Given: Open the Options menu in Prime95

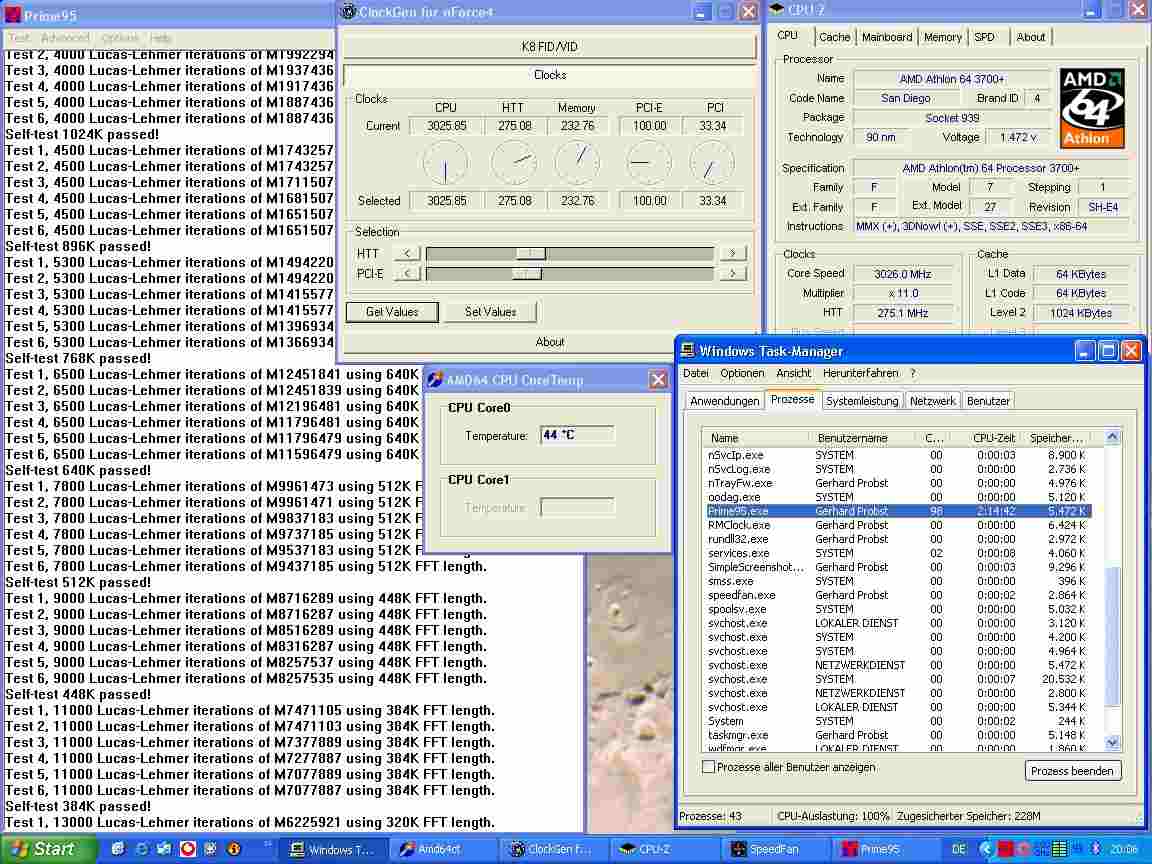Looking at the screenshot, I should pos(120,37).
